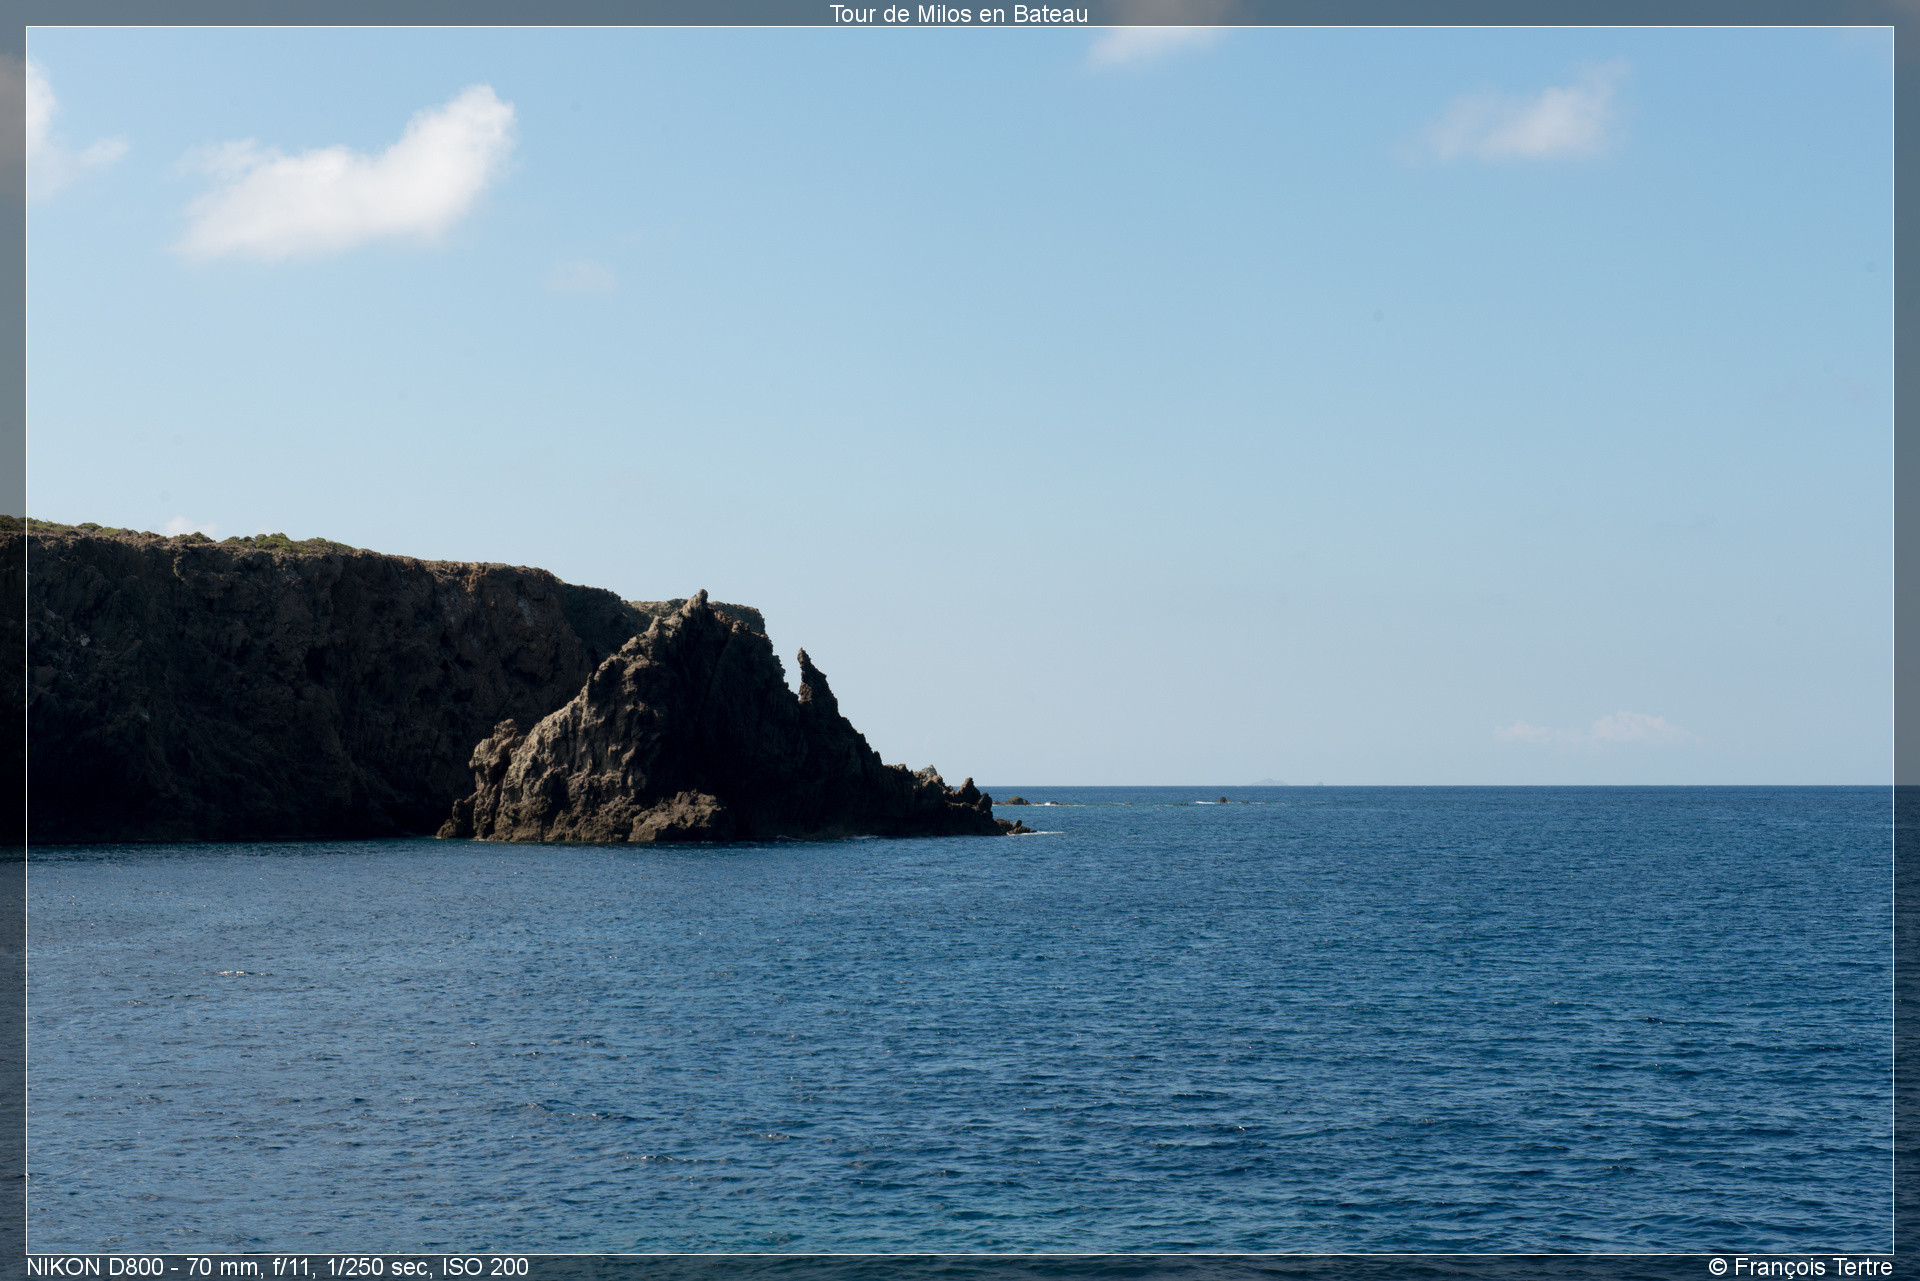Click the main seascape photo

[x=960, y=640]
